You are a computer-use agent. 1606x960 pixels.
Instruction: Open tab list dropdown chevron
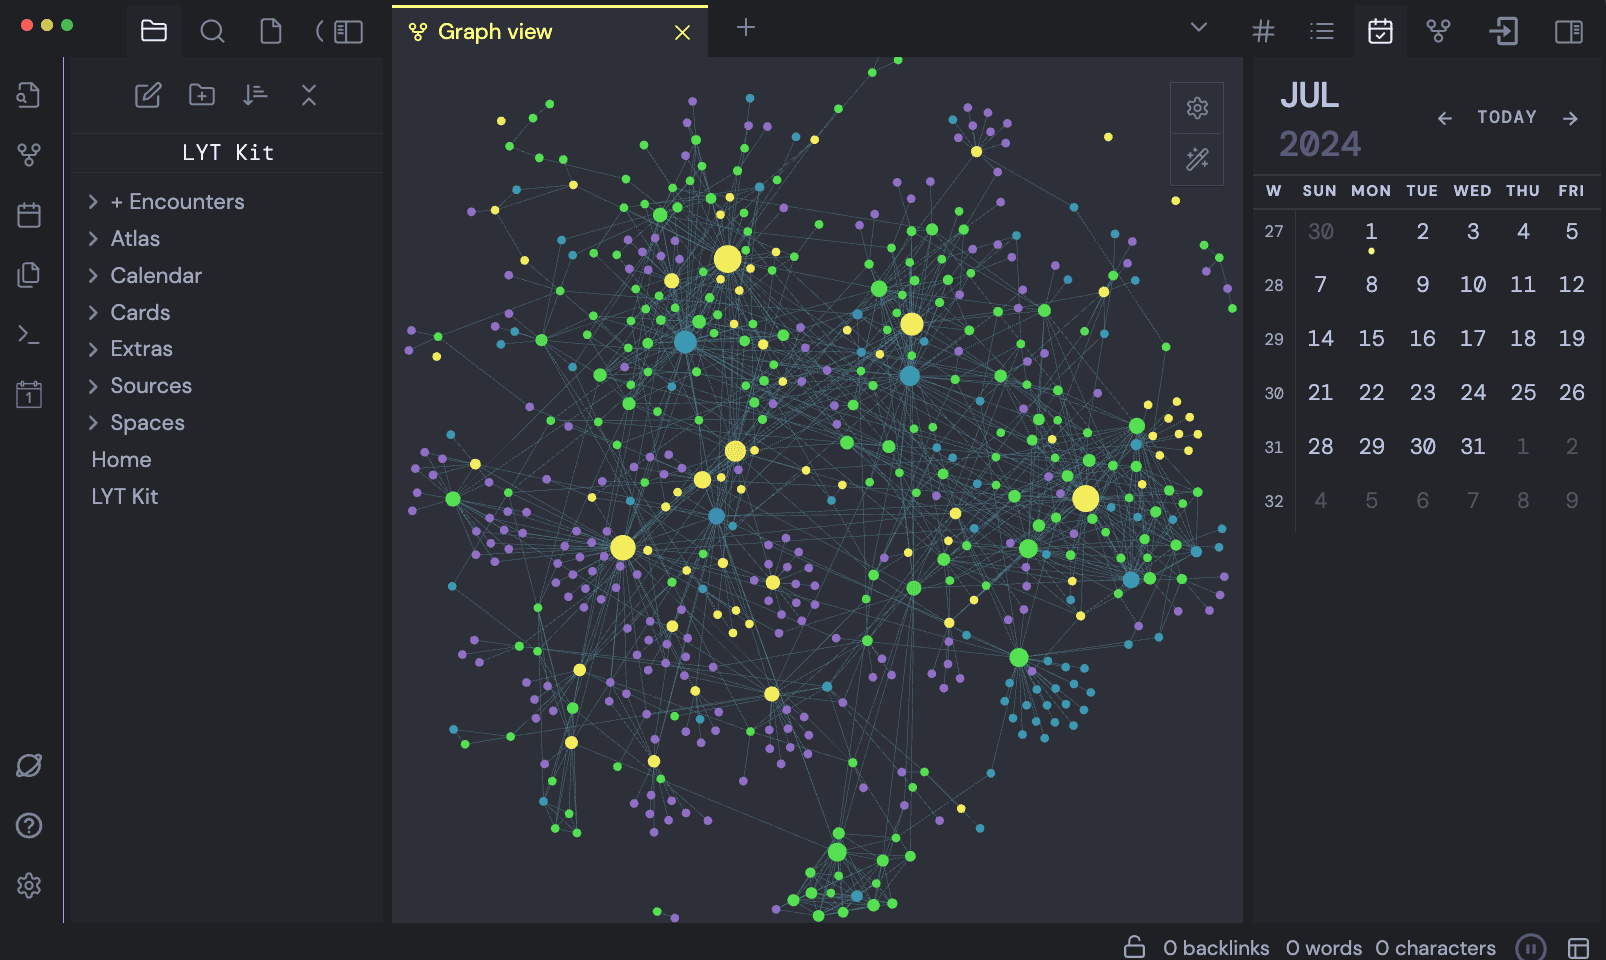(1199, 27)
